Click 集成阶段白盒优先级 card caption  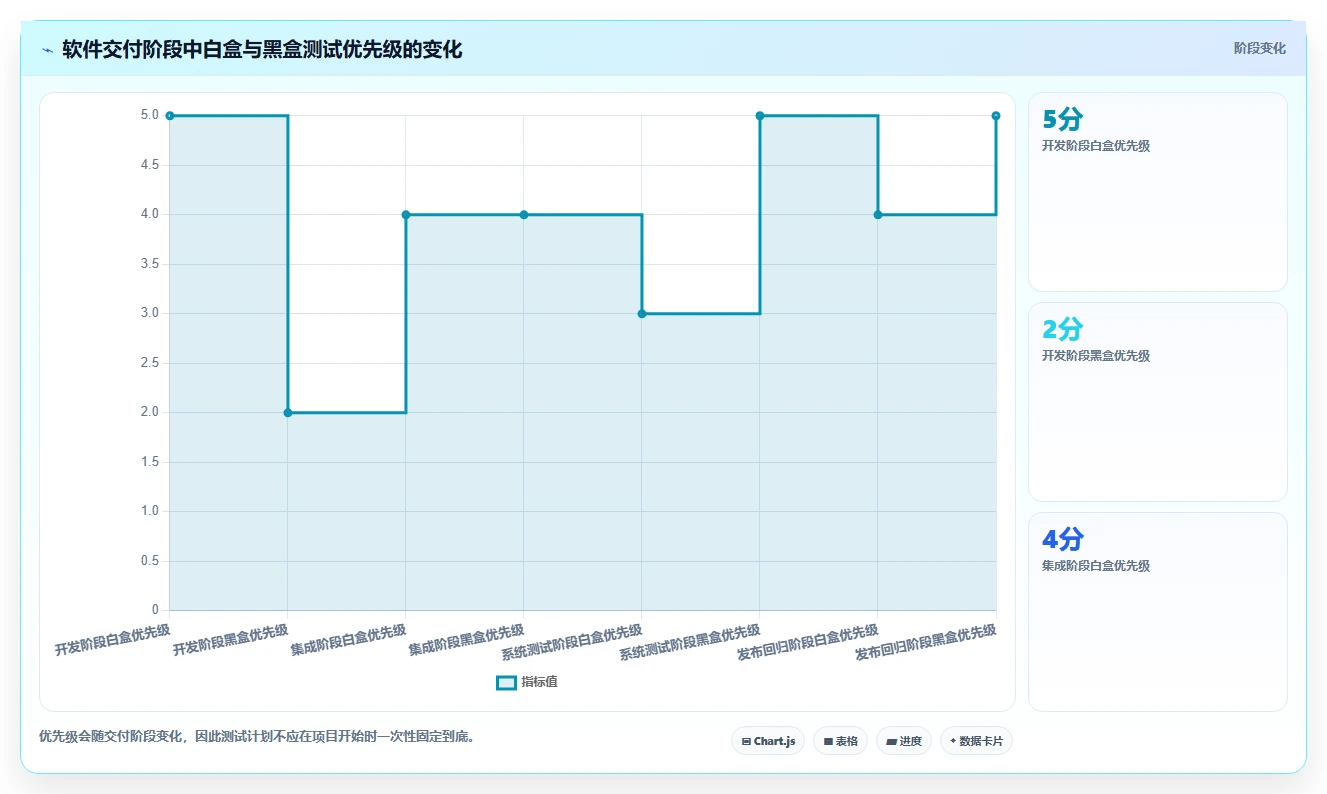[1096, 566]
